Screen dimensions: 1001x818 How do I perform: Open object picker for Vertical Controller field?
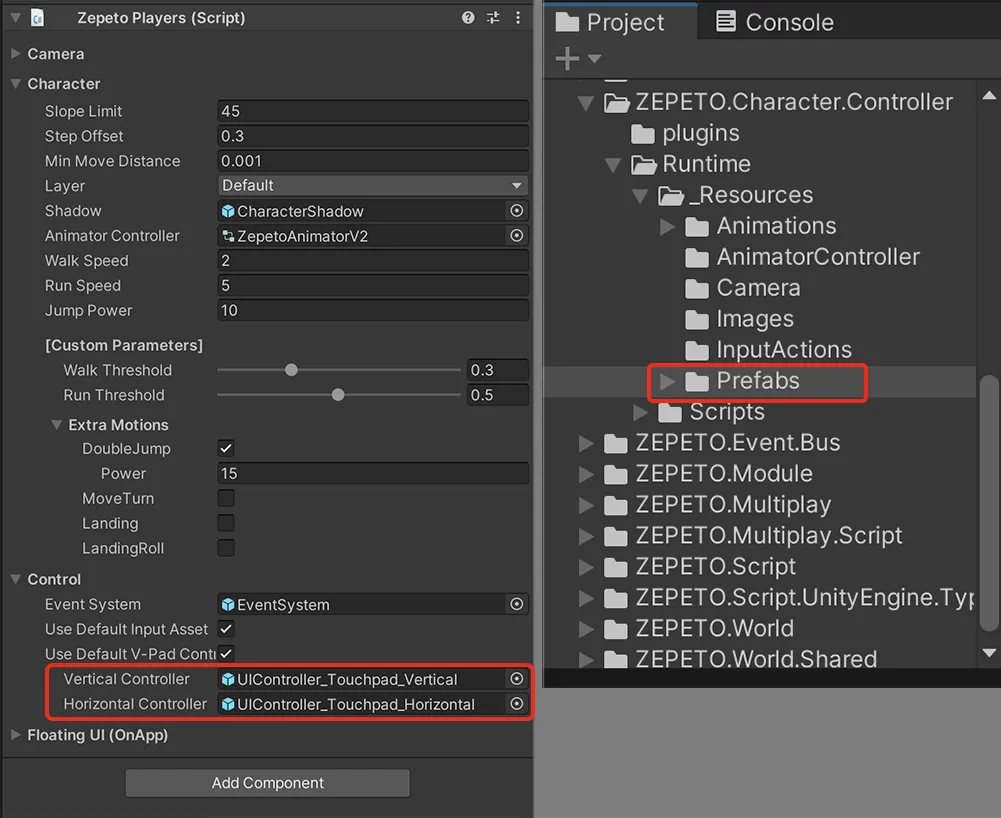pos(516,679)
